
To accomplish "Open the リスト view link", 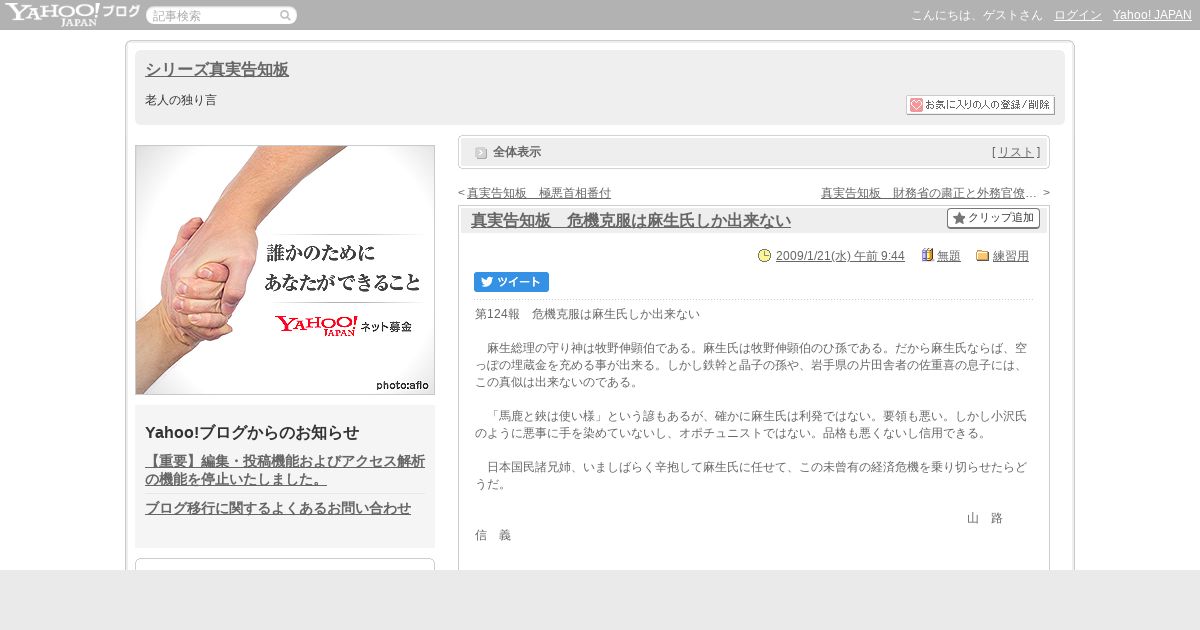I will pyautogui.click(x=1016, y=152).
